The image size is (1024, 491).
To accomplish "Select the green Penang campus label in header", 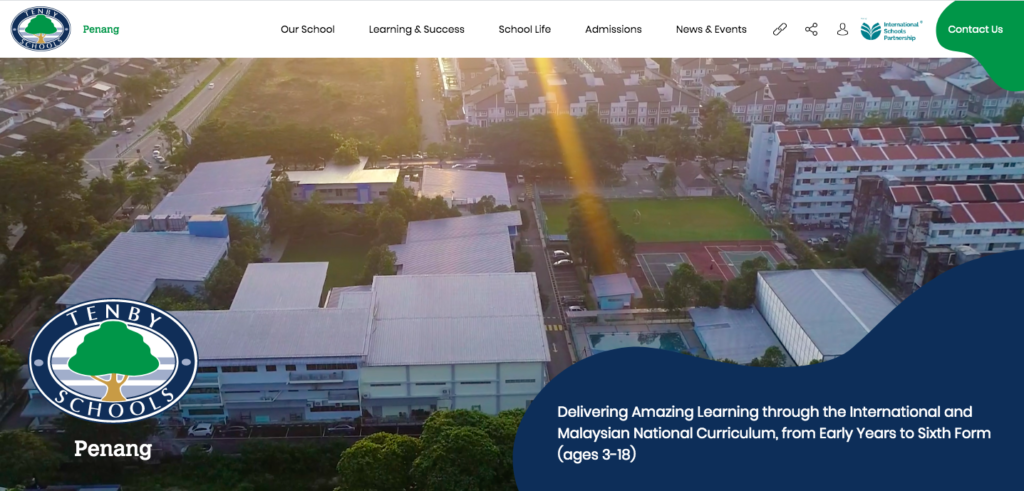I will 101,29.
